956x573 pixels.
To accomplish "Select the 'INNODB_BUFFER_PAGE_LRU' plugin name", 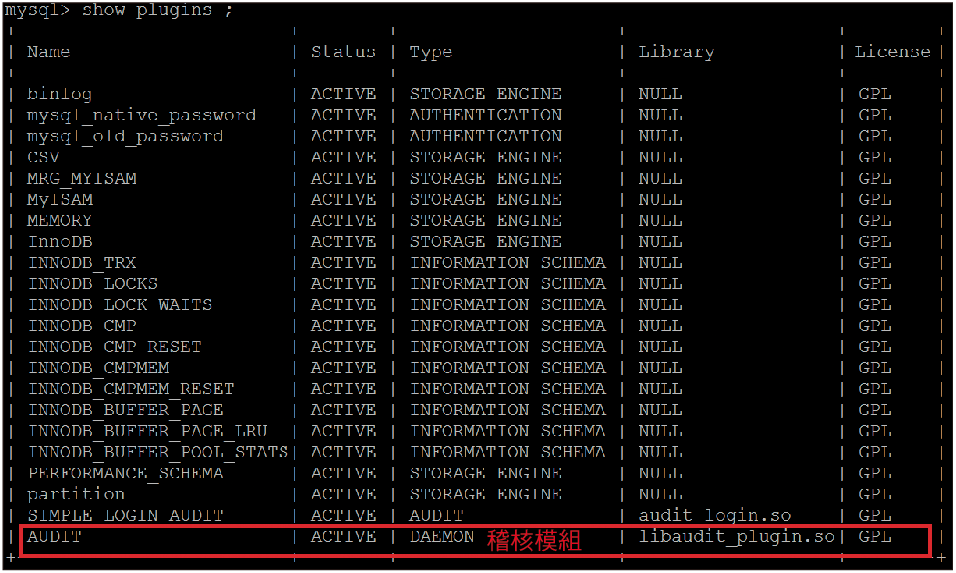I will coord(148,432).
